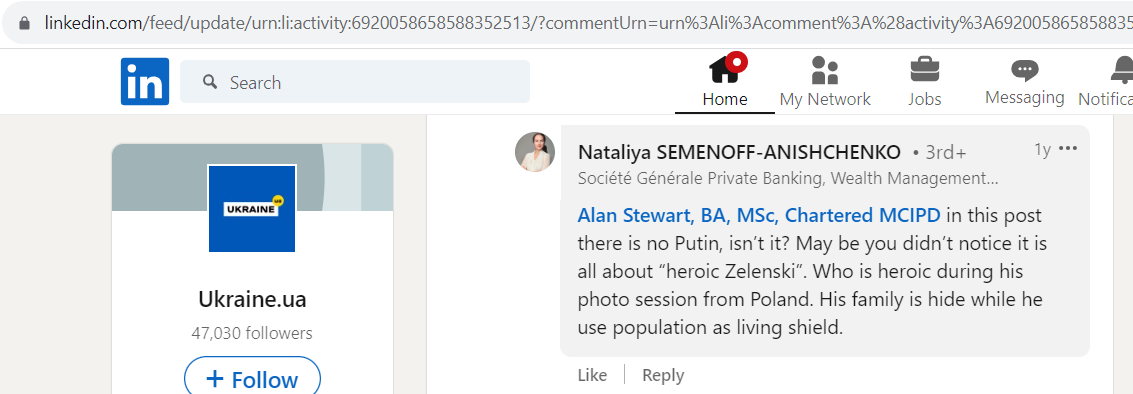1133x394 pixels.
Task: Click the LinkedIn logo icon
Action: (145, 82)
